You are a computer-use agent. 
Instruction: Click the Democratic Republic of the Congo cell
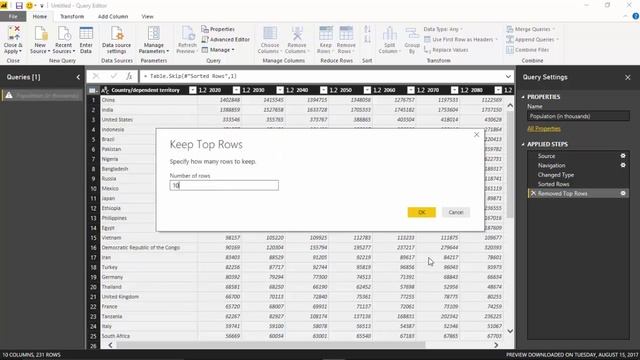click(149, 247)
